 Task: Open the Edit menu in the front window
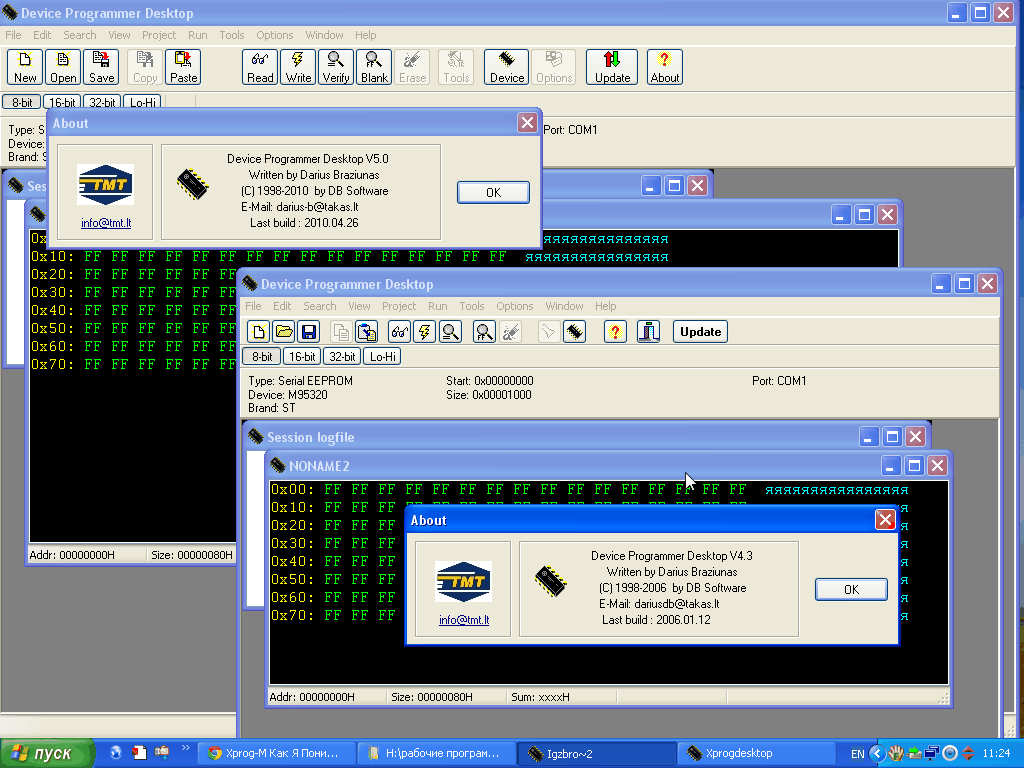coord(282,306)
